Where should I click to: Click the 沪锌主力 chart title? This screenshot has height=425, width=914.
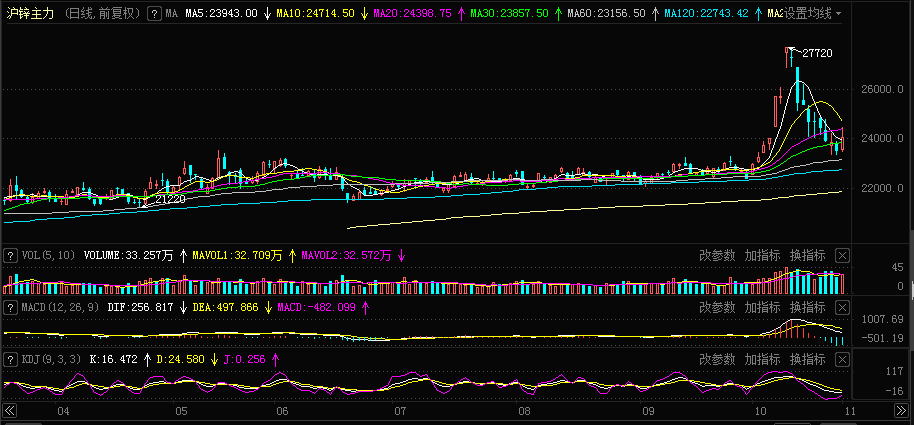[30, 14]
